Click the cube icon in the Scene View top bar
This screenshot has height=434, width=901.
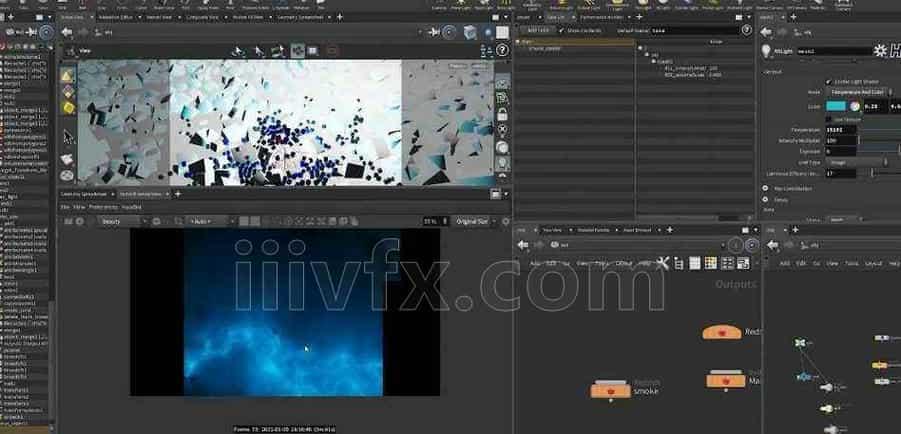469,33
